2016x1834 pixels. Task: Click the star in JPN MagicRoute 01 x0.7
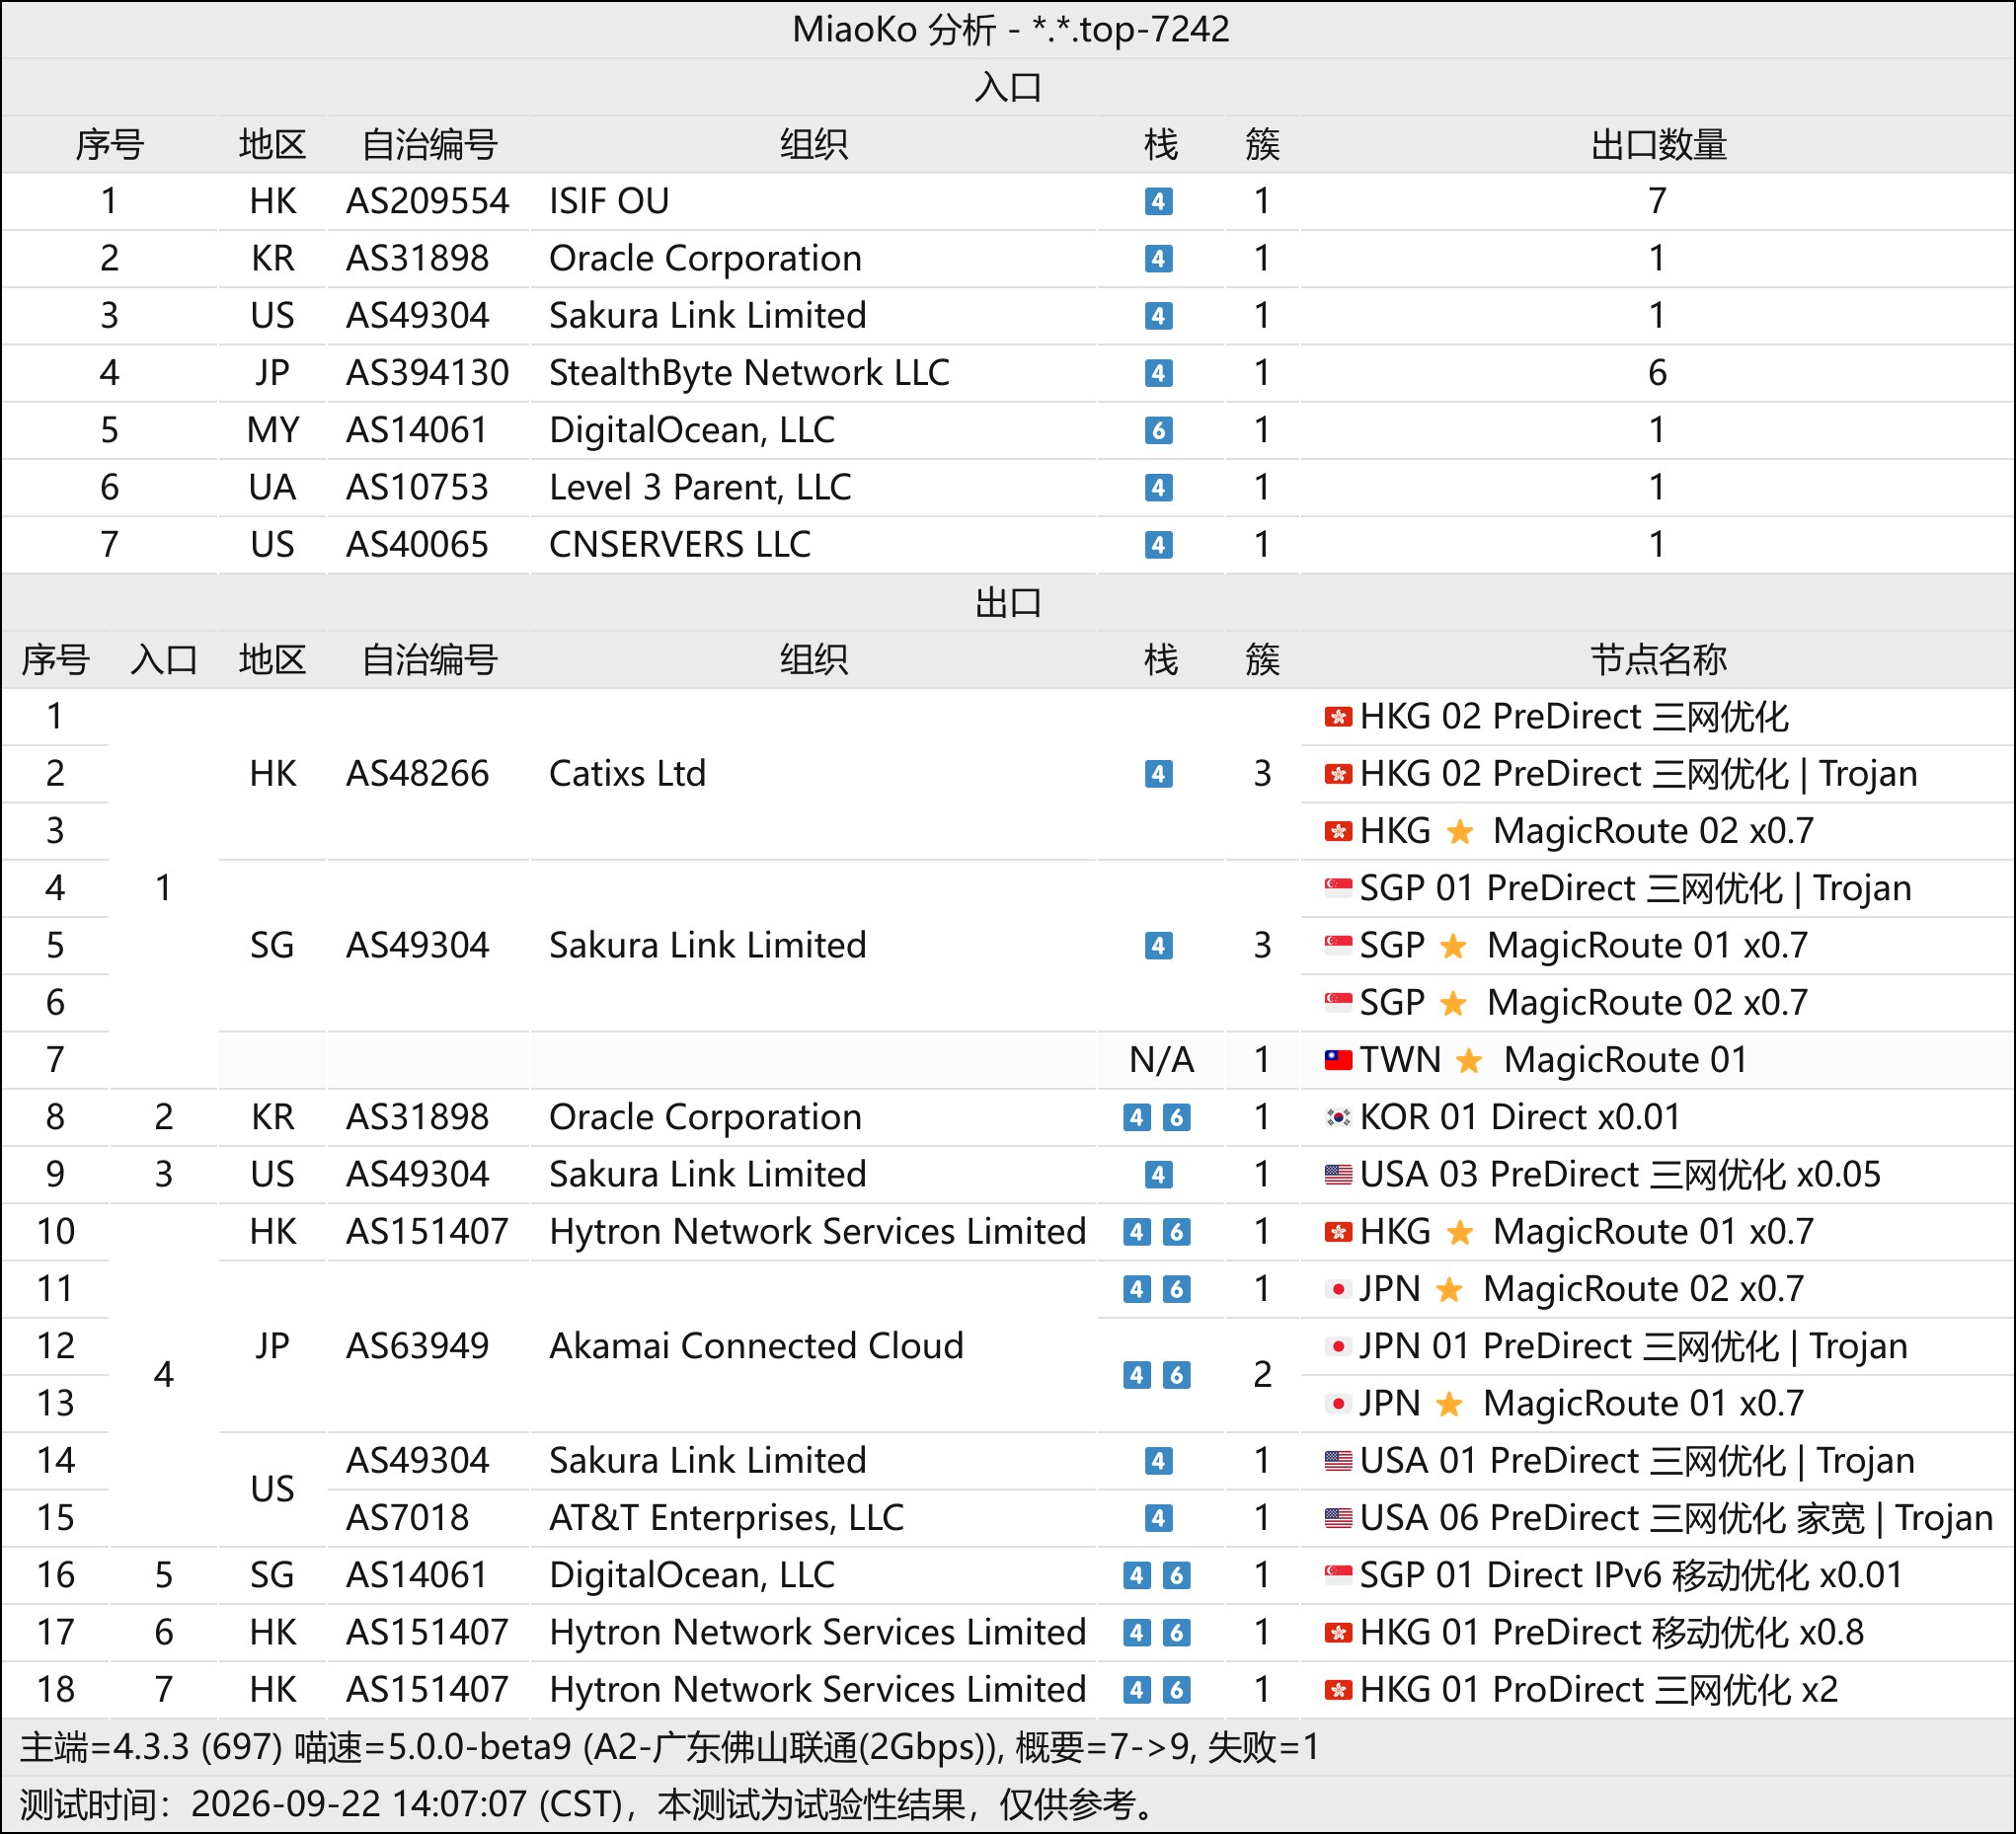click(1449, 1404)
